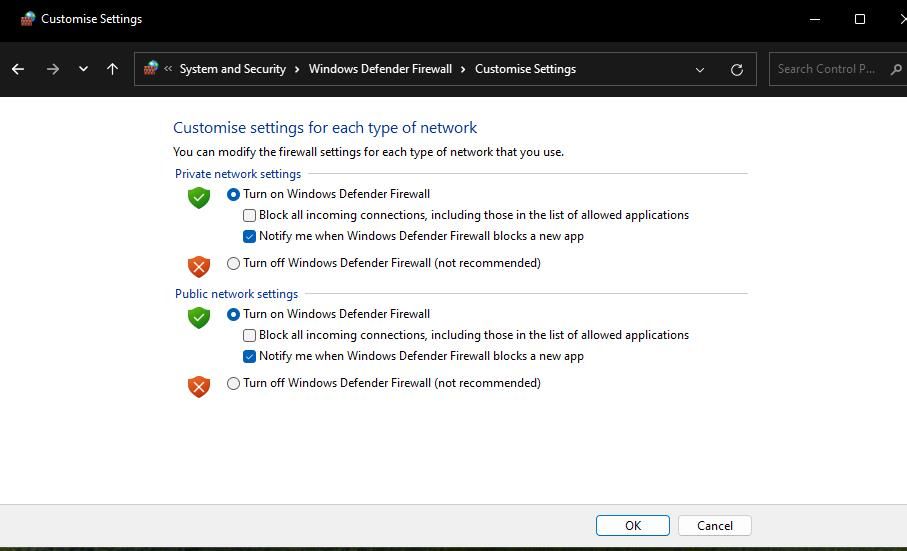Click the search magnifier icon
This screenshot has width=907, height=551.
coord(895,69)
